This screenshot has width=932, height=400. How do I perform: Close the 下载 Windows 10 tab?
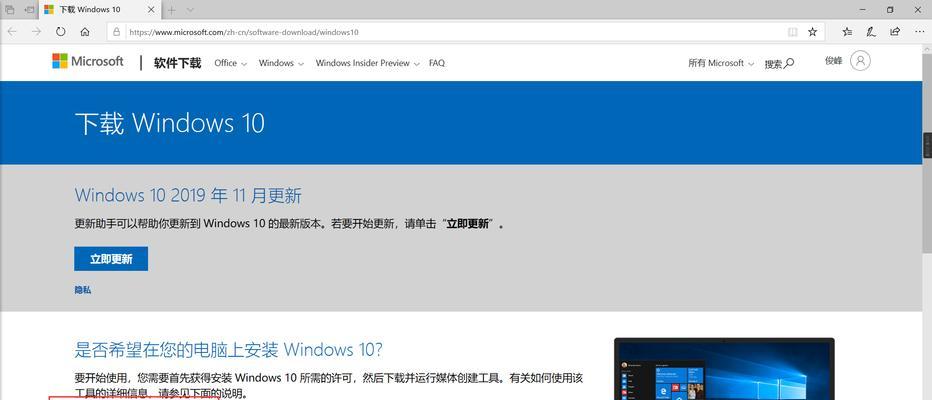pos(152,10)
